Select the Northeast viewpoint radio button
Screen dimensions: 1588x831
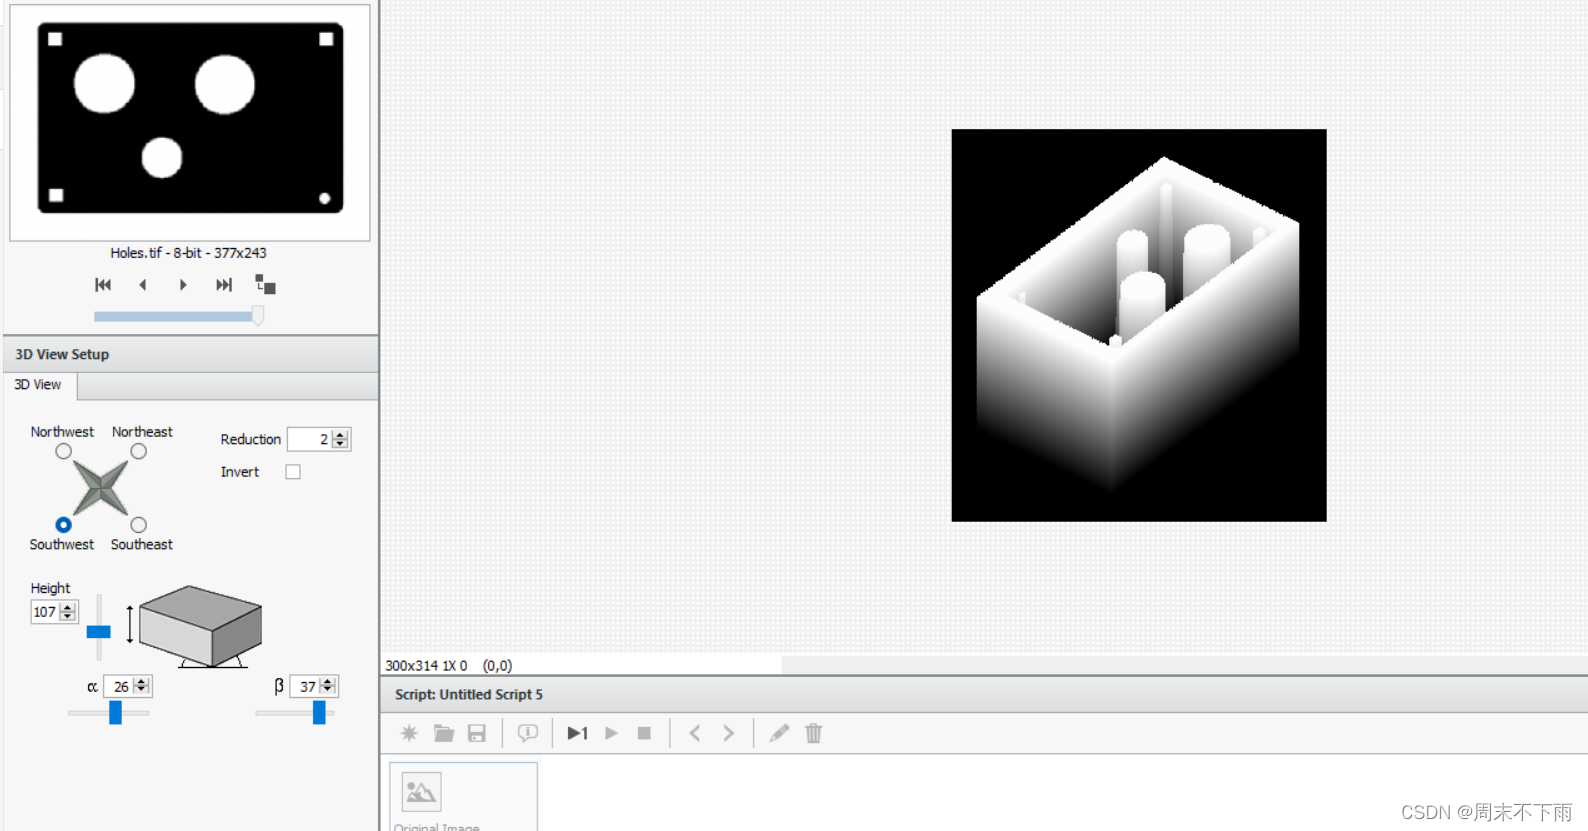[139, 452]
